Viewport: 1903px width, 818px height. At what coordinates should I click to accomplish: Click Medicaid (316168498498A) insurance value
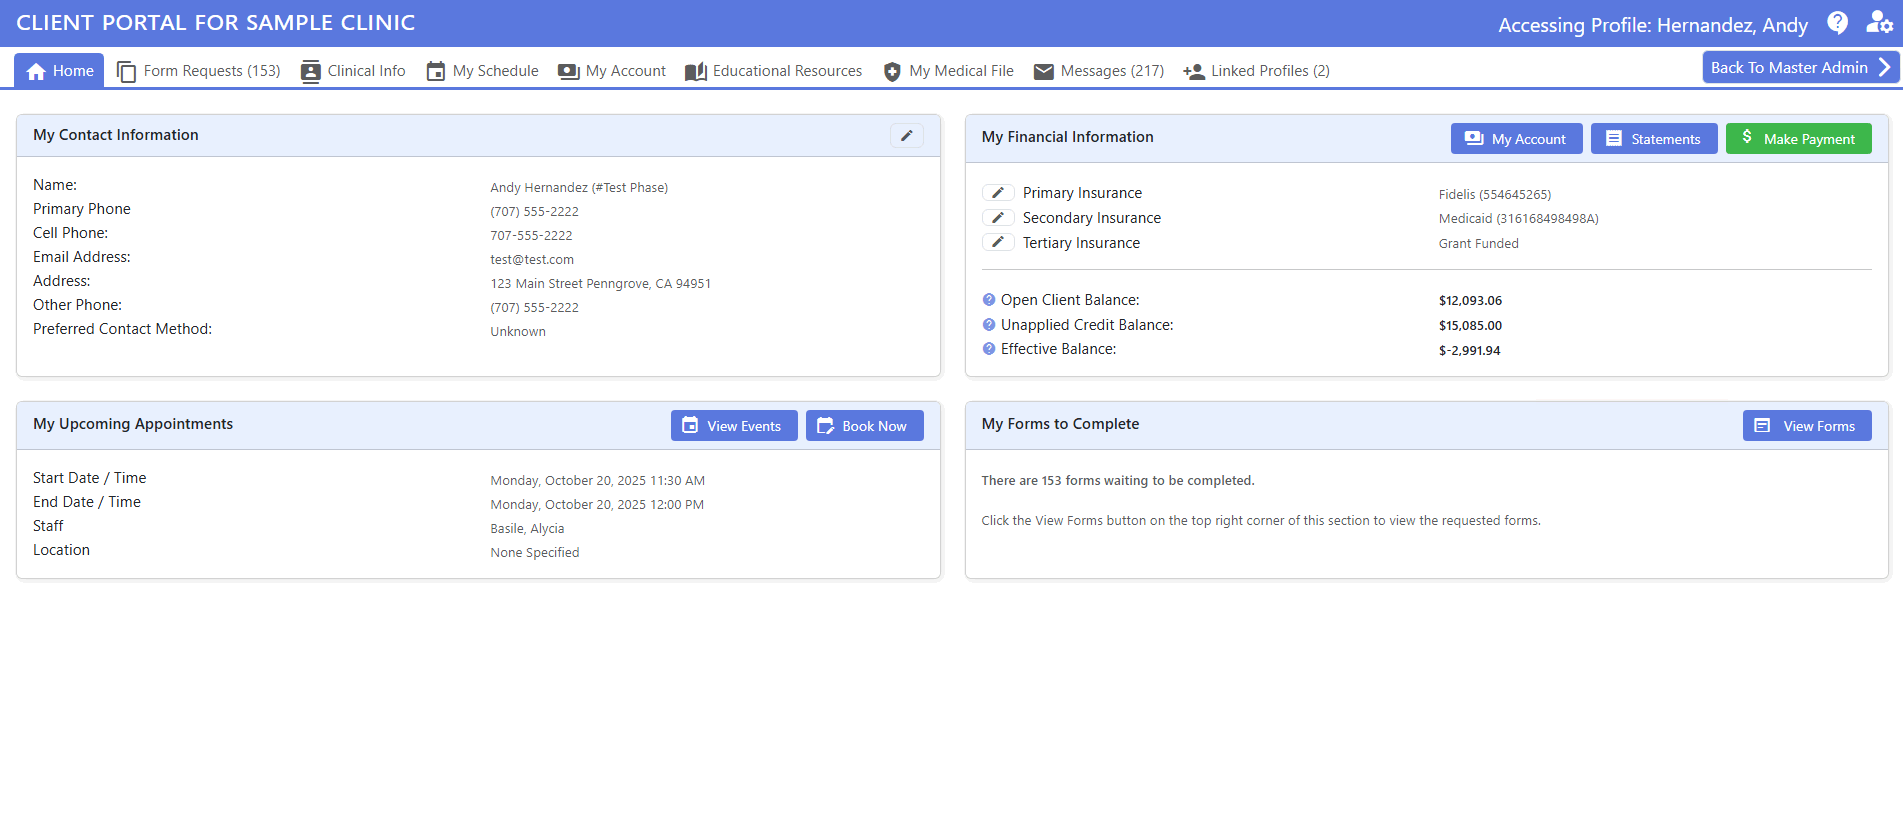pos(1519,219)
